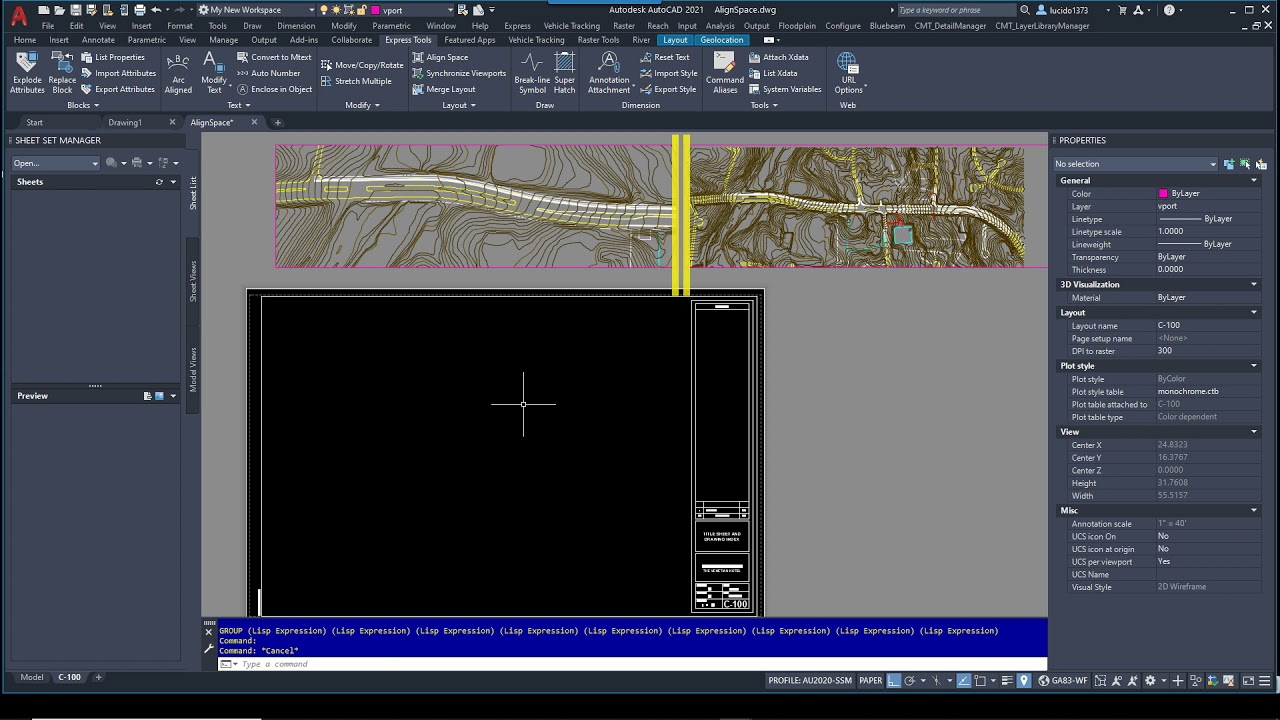1280x720 pixels.
Task: Toggle the layer lock icon beside vport
Action: (360, 10)
